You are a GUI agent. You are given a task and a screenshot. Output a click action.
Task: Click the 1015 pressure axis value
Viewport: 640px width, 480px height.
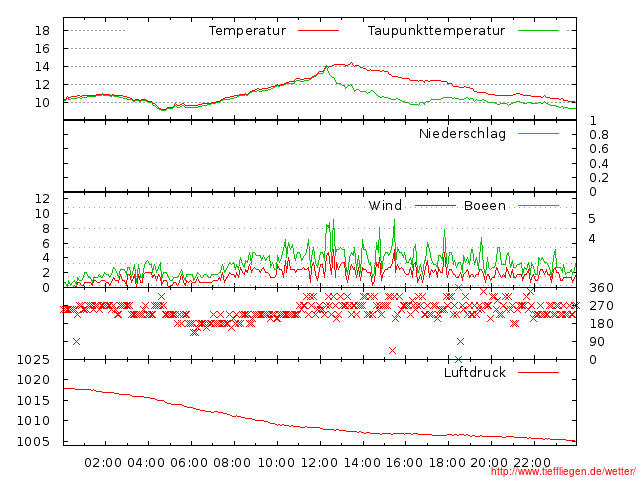[33, 400]
